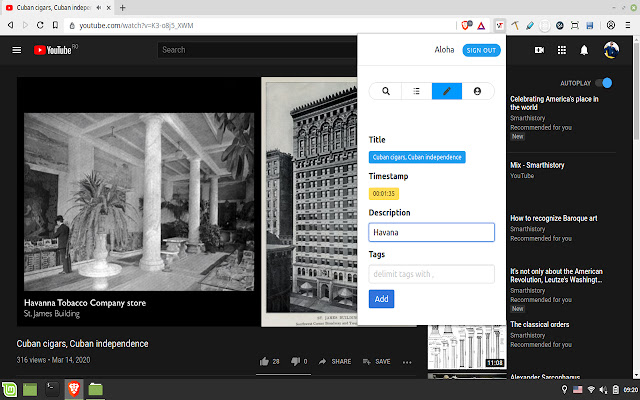Click the dark round extension icon
The height and width of the screenshot is (400, 640).
(x=560, y=26)
